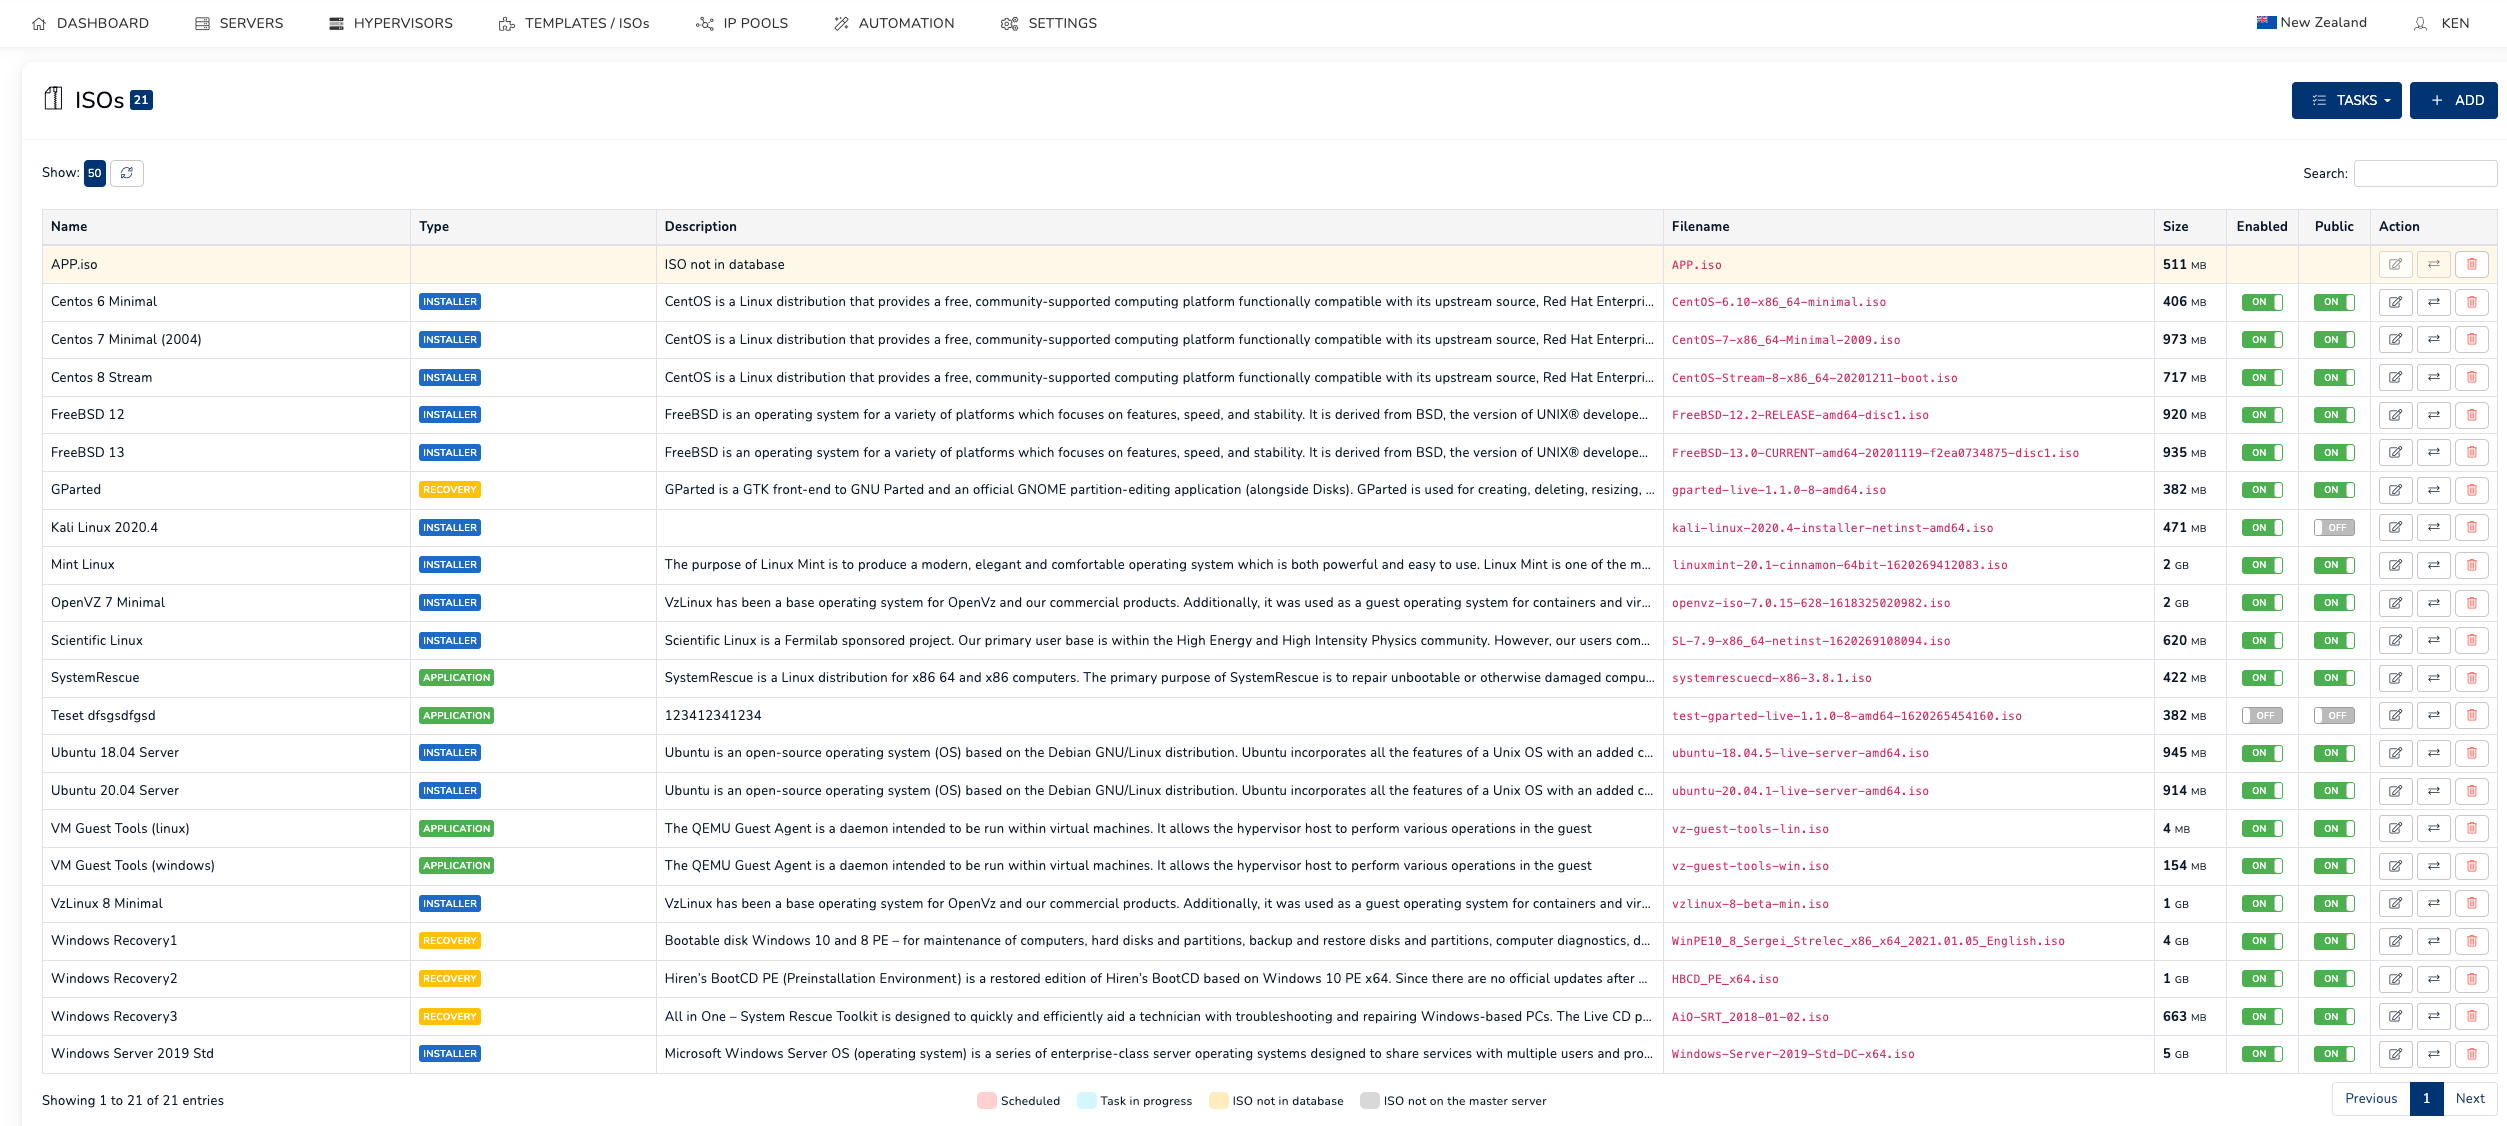Edit the VM Guest Tools (linux) entry
The height and width of the screenshot is (1126, 2507).
point(2395,829)
